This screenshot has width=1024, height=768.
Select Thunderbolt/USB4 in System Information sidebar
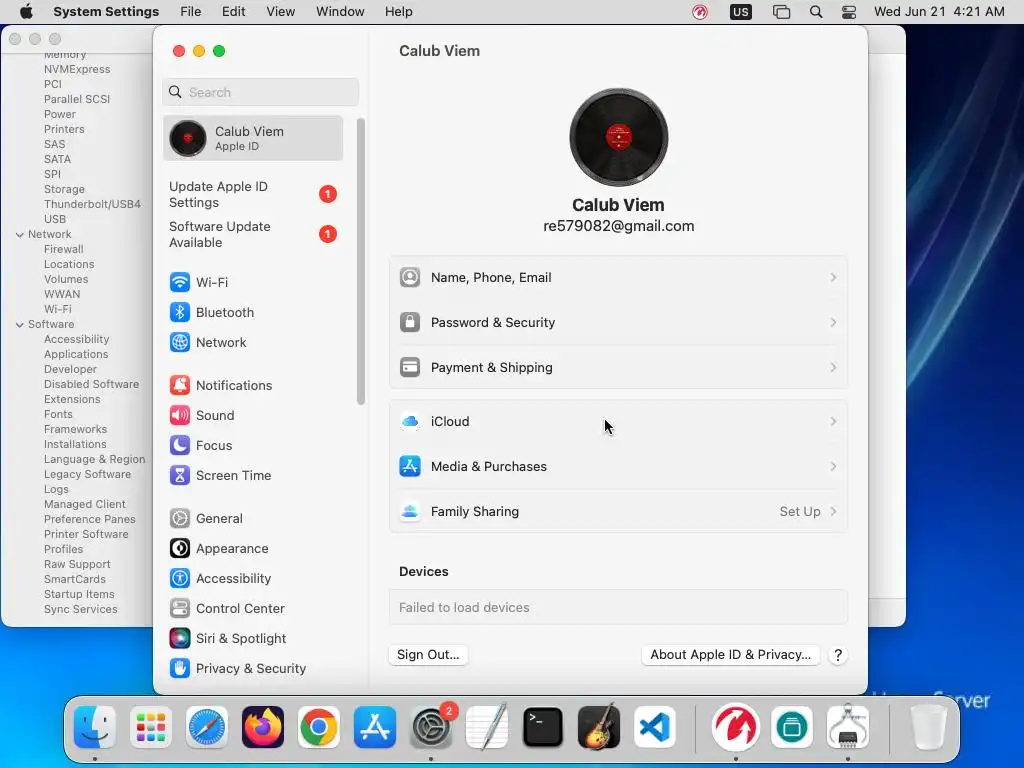[x=92, y=204]
